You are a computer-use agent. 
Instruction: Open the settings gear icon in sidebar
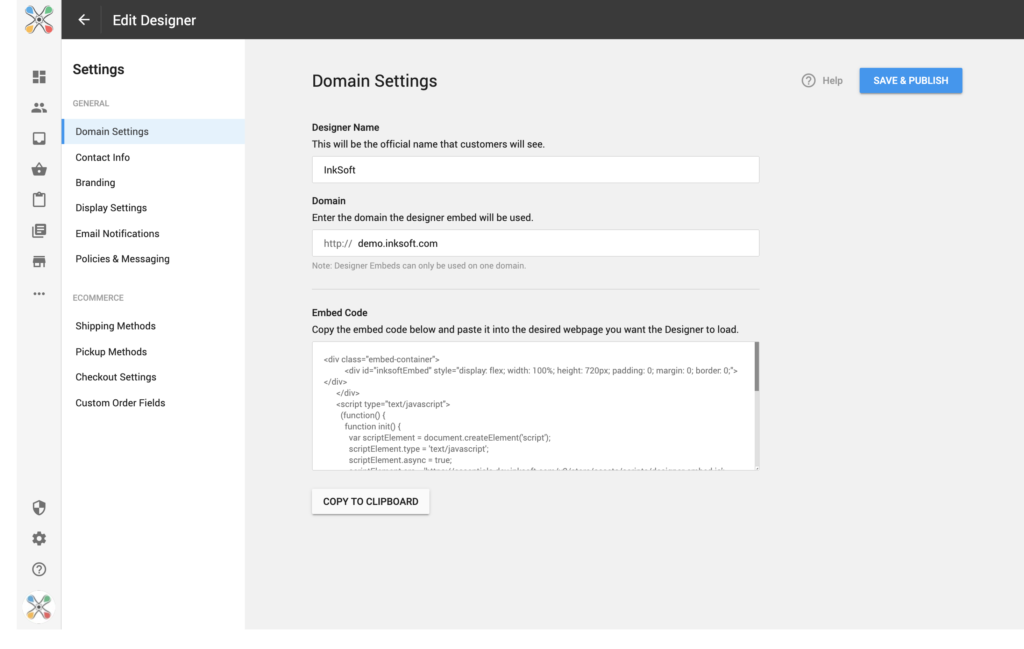(39, 539)
